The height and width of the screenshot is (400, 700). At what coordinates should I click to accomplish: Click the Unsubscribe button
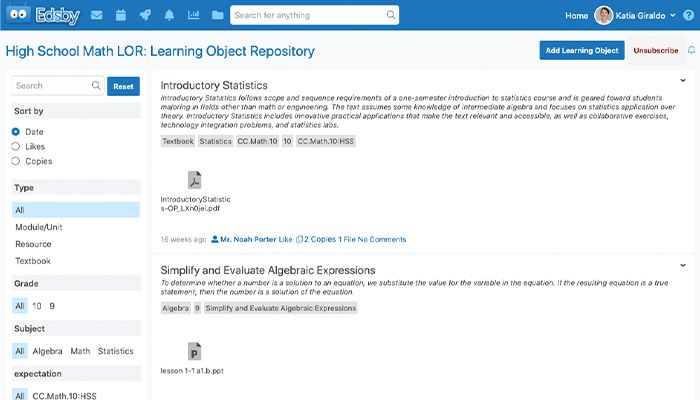pyautogui.click(x=655, y=50)
